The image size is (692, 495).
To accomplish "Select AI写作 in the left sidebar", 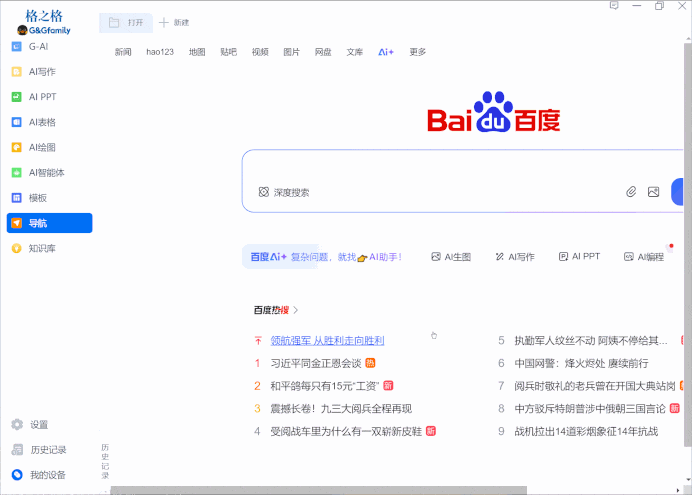I will click(x=41, y=72).
